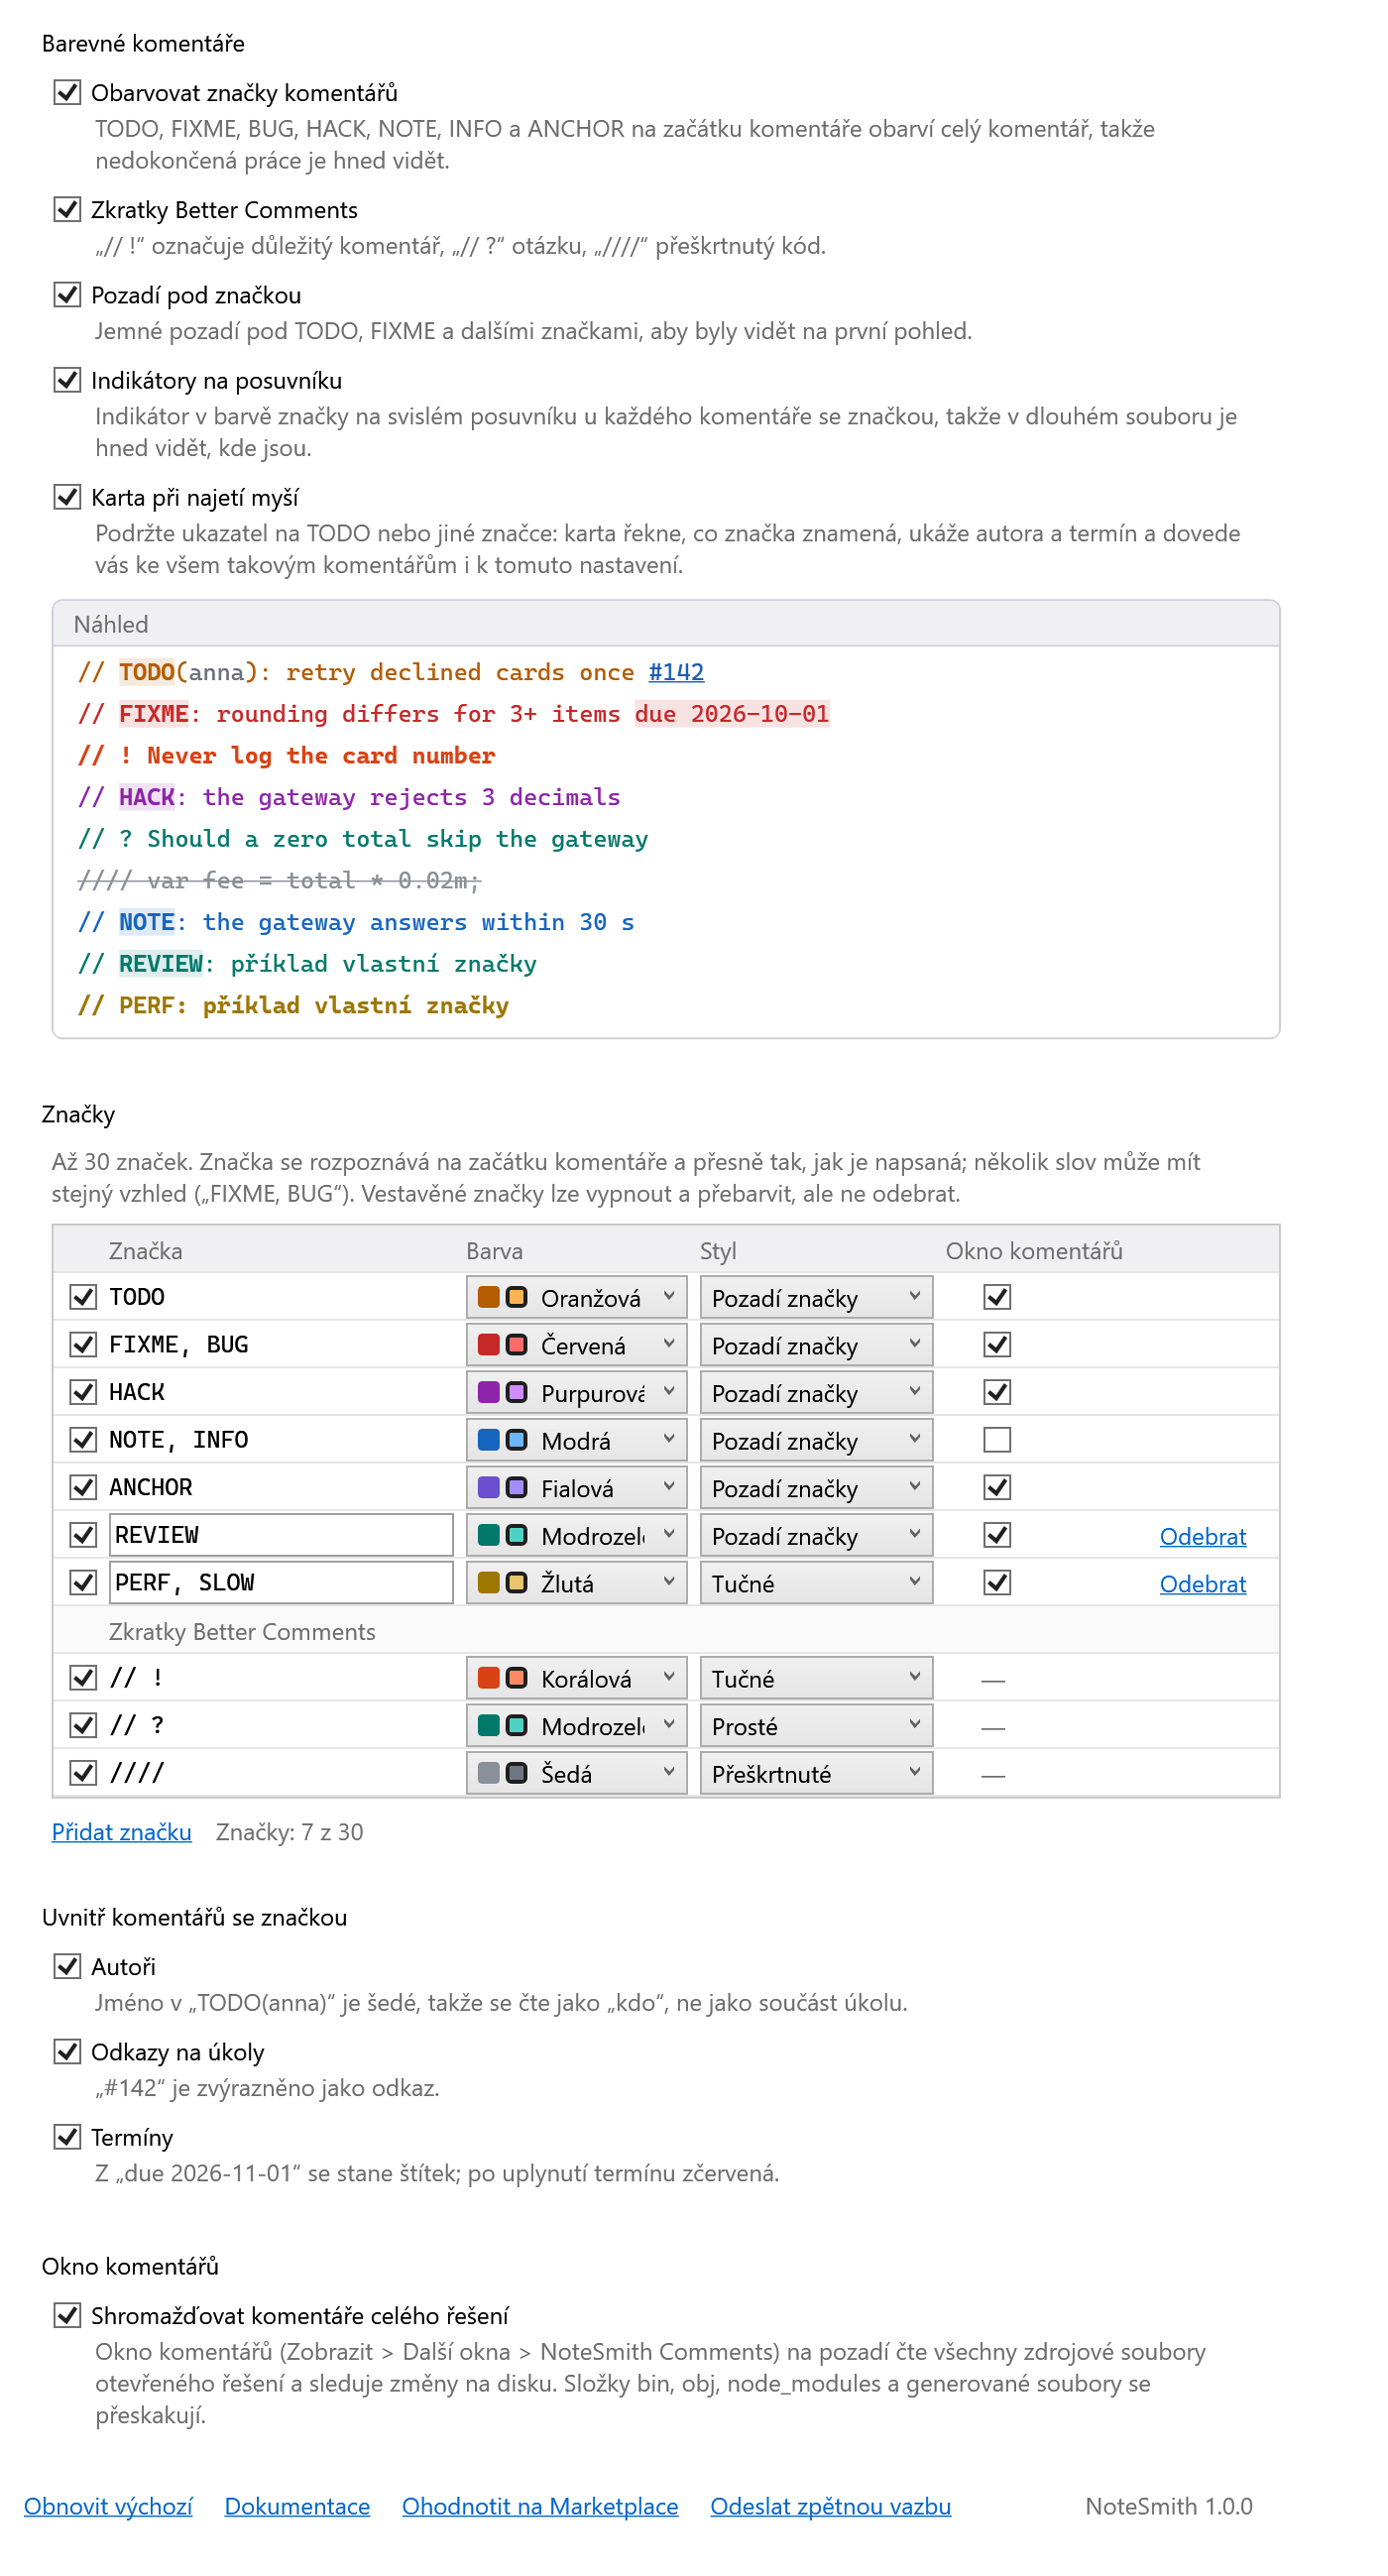Screen dimensions: 1388x2576
Task: Click the HACK preview comment line
Action: 349,797
